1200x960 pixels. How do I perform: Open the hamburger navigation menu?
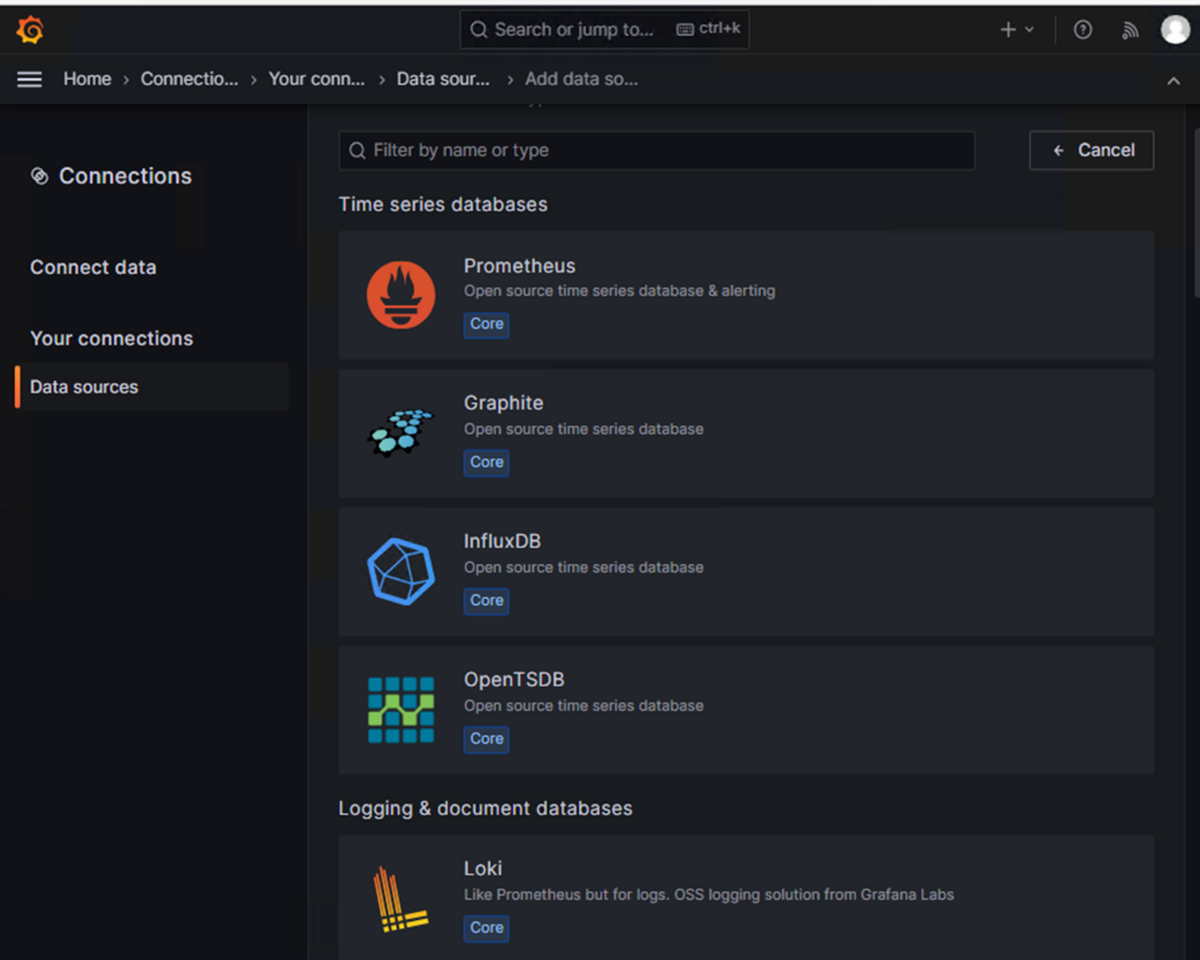30,79
